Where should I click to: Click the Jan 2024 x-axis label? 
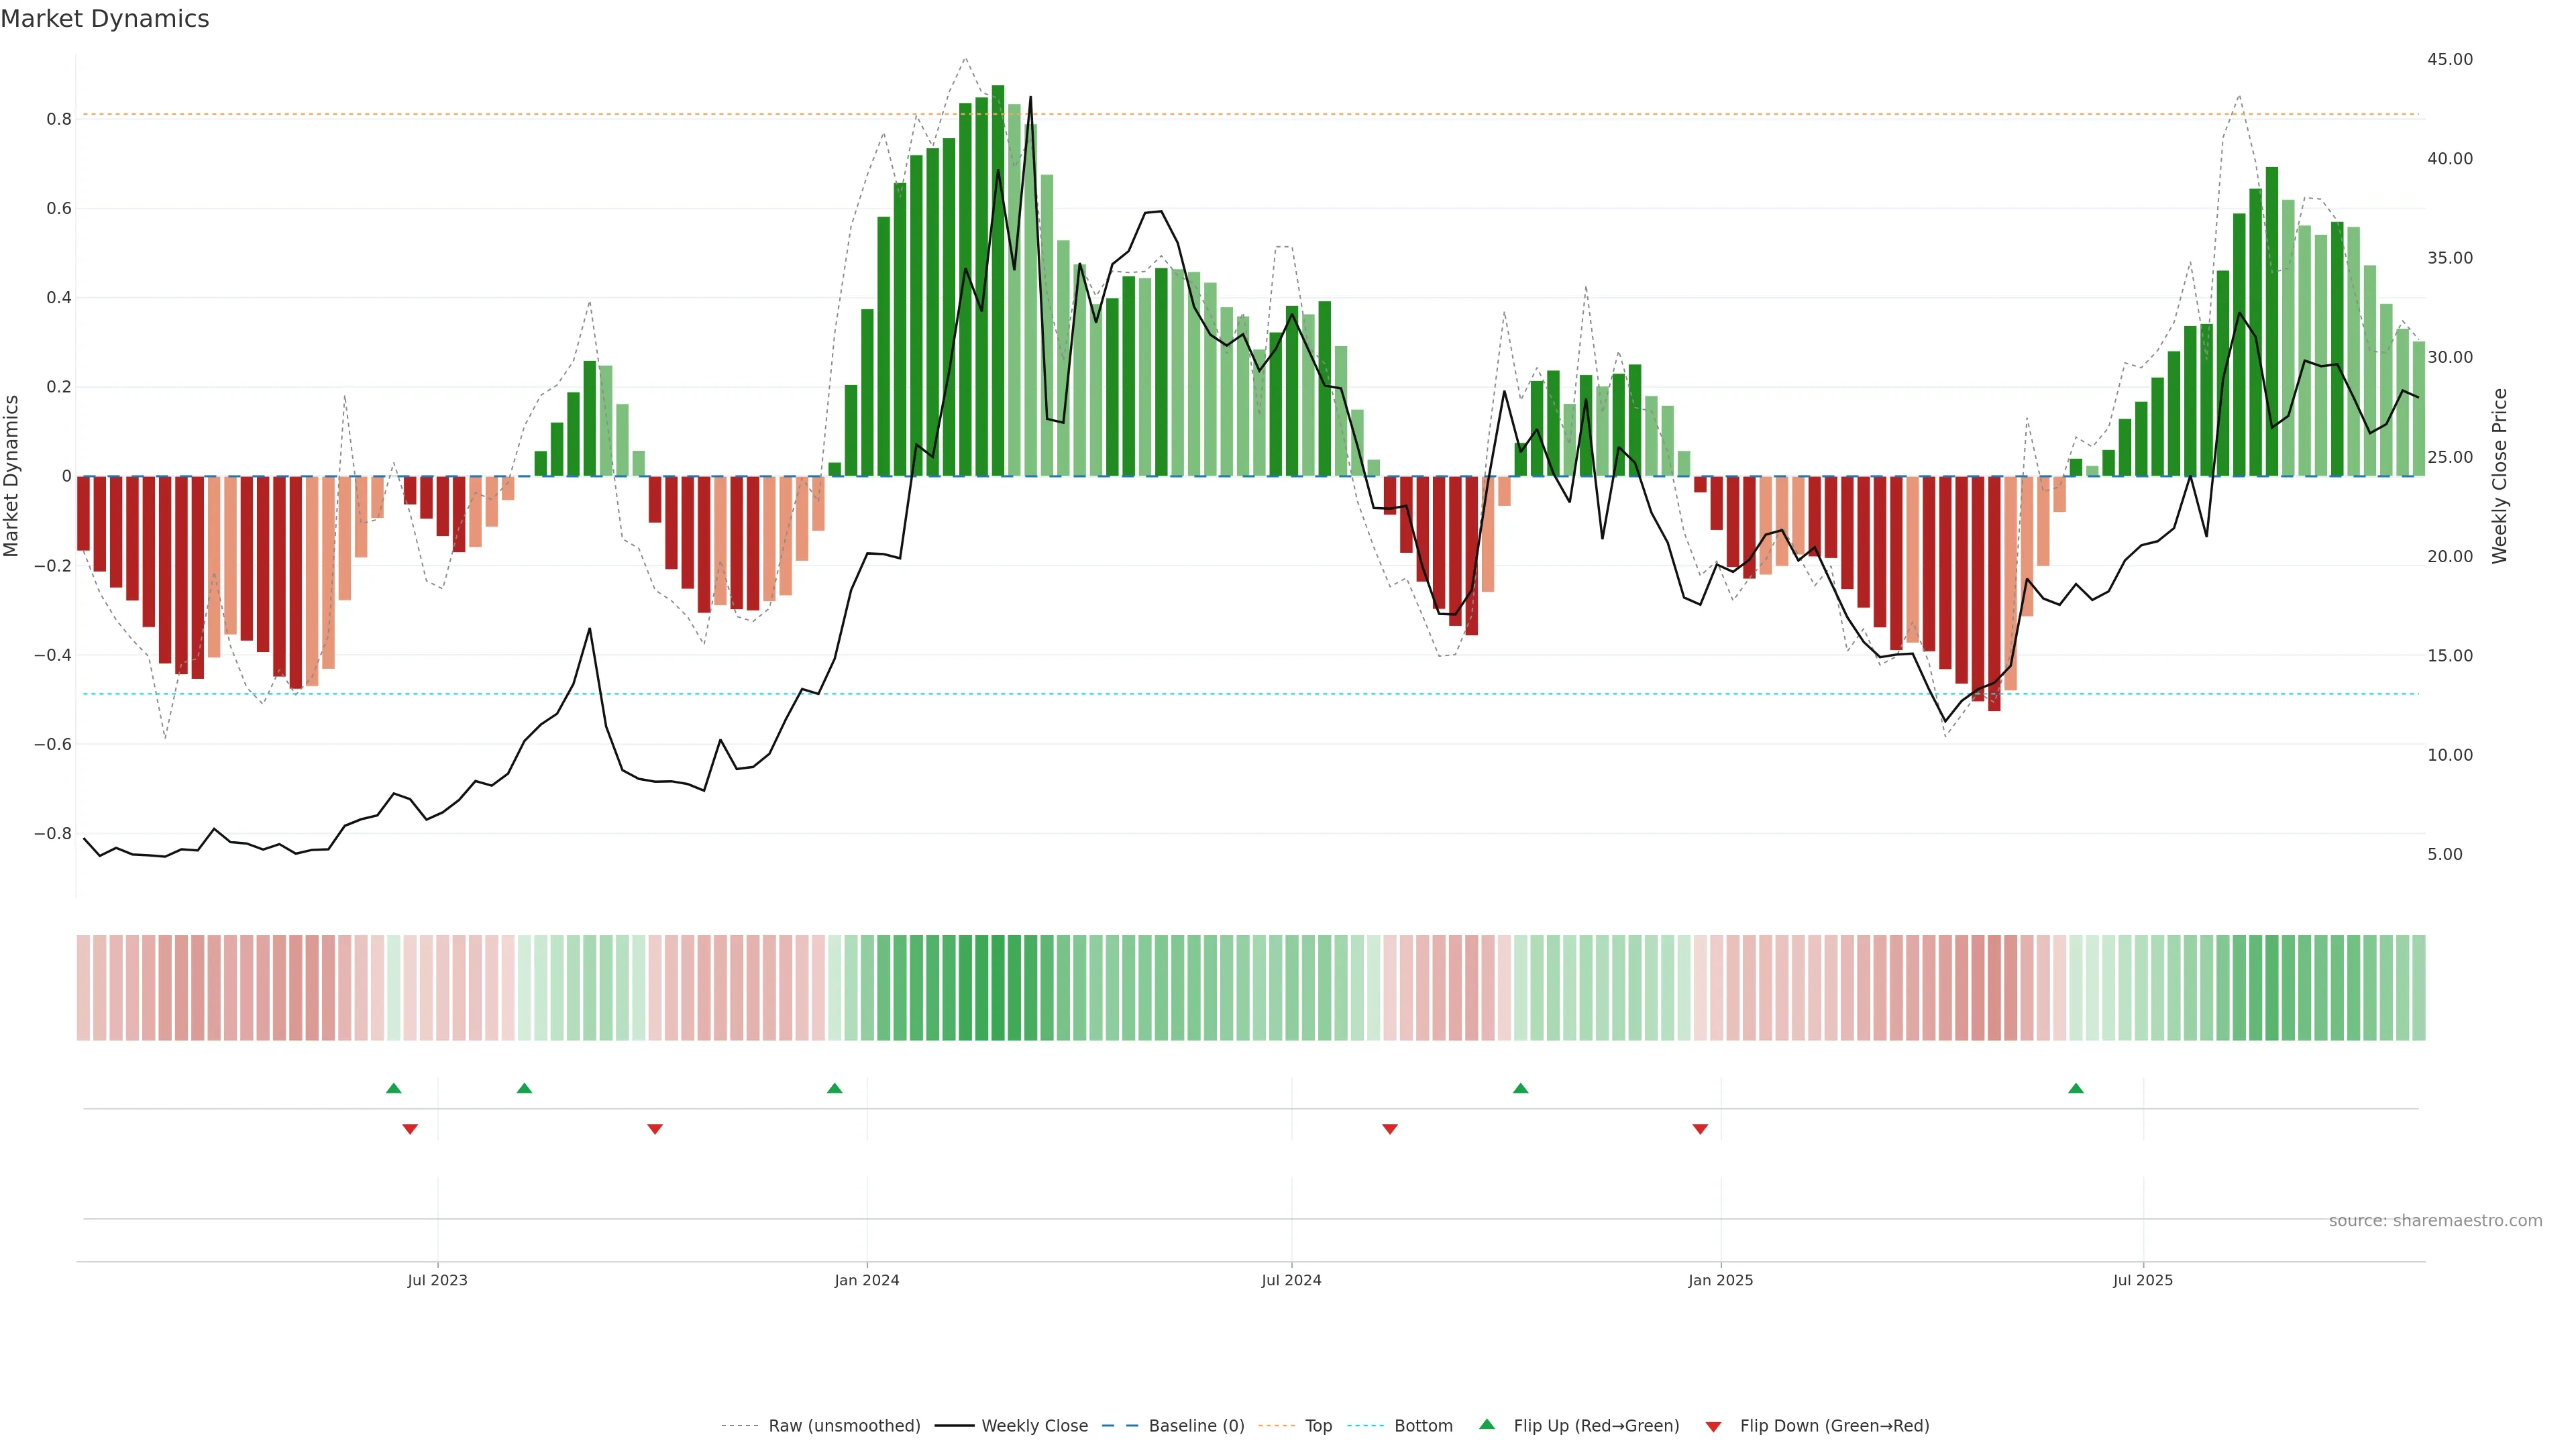(x=866, y=1280)
